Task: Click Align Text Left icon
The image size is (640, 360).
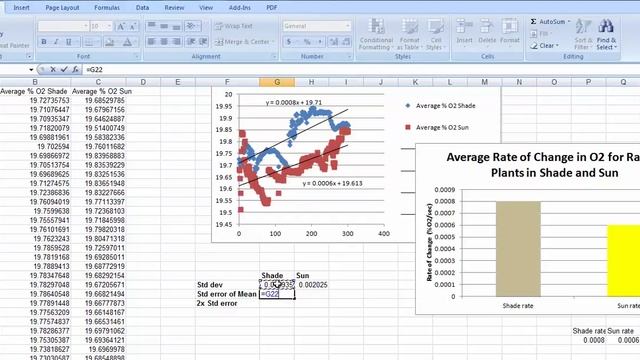Action: click(151, 42)
